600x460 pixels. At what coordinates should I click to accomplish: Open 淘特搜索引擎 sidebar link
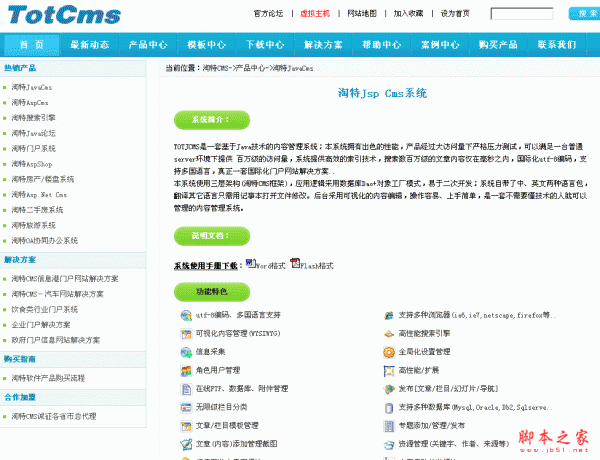click(33, 118)
